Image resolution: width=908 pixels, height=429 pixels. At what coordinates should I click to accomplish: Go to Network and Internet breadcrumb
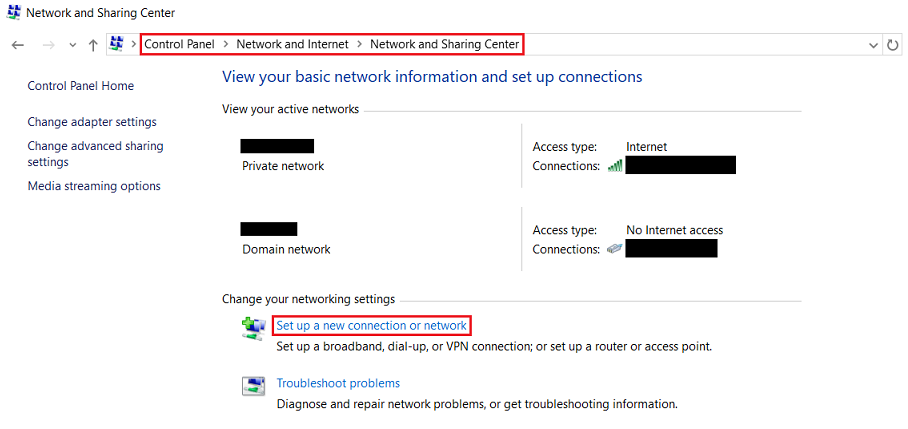[292, 44]
